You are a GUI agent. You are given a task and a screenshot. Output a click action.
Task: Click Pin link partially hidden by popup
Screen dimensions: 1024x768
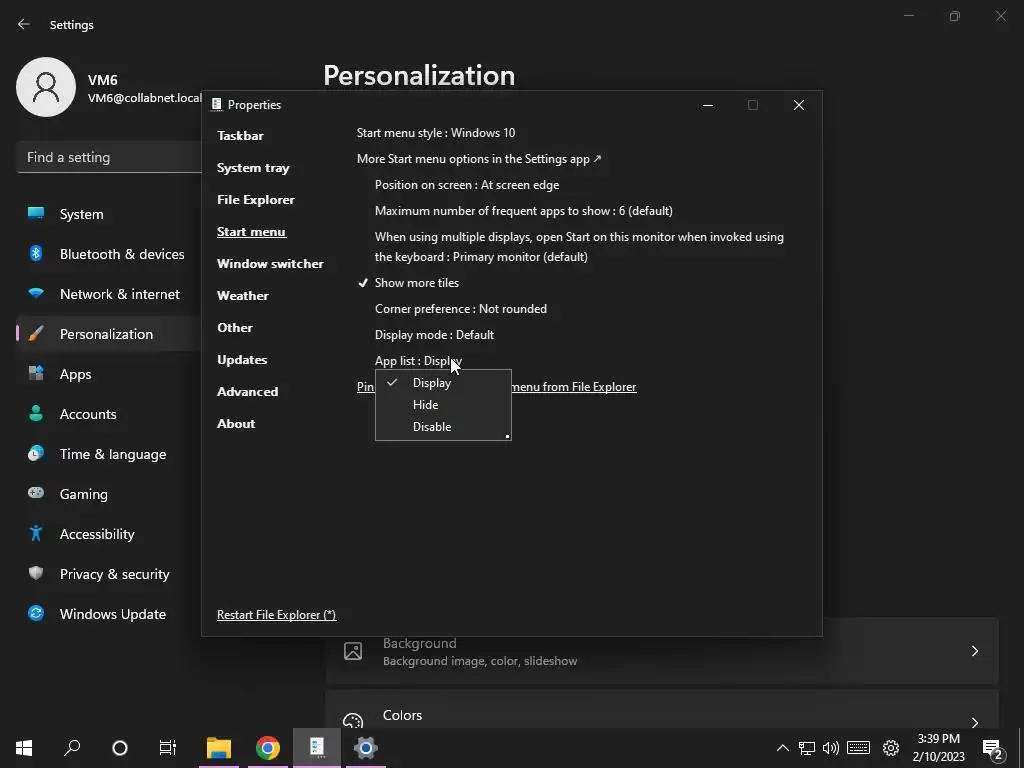pos(365,387)
